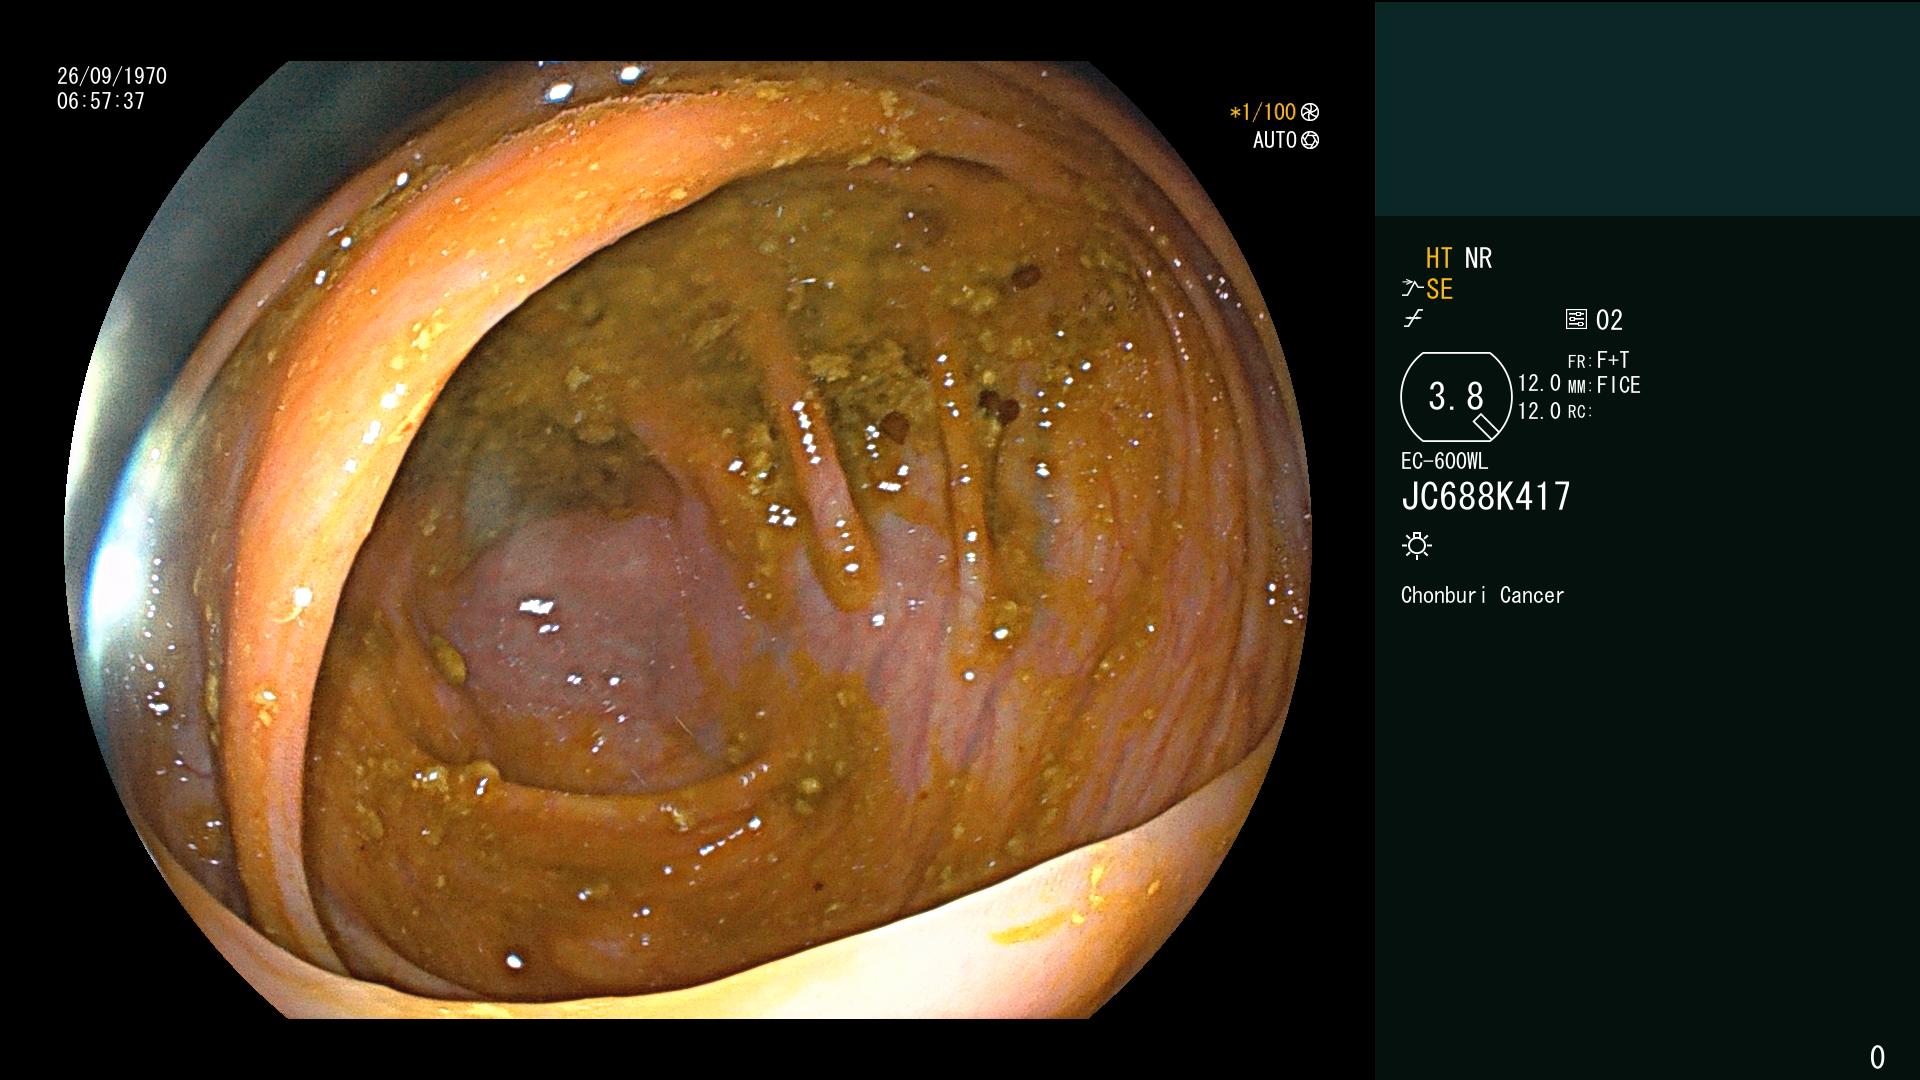Click the endoscopic colon image view
Viewport: 1920px width, 1080px height.
click(x=688, y=540)
